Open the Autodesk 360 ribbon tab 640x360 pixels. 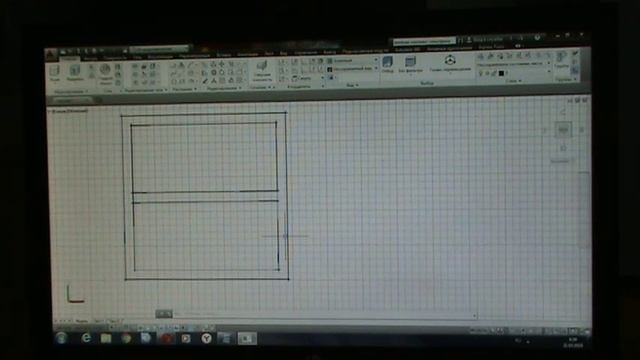pos(407,49)
